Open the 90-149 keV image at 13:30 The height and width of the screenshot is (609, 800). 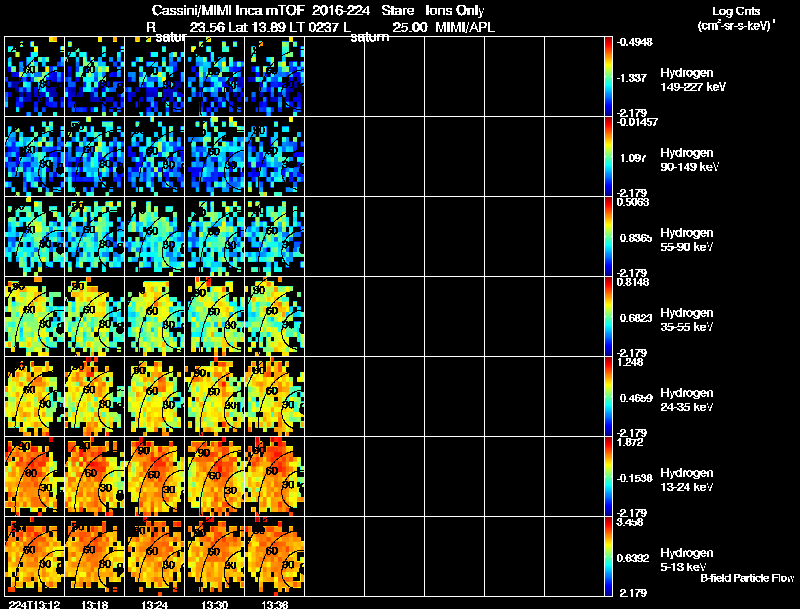(x=215, y=157)
